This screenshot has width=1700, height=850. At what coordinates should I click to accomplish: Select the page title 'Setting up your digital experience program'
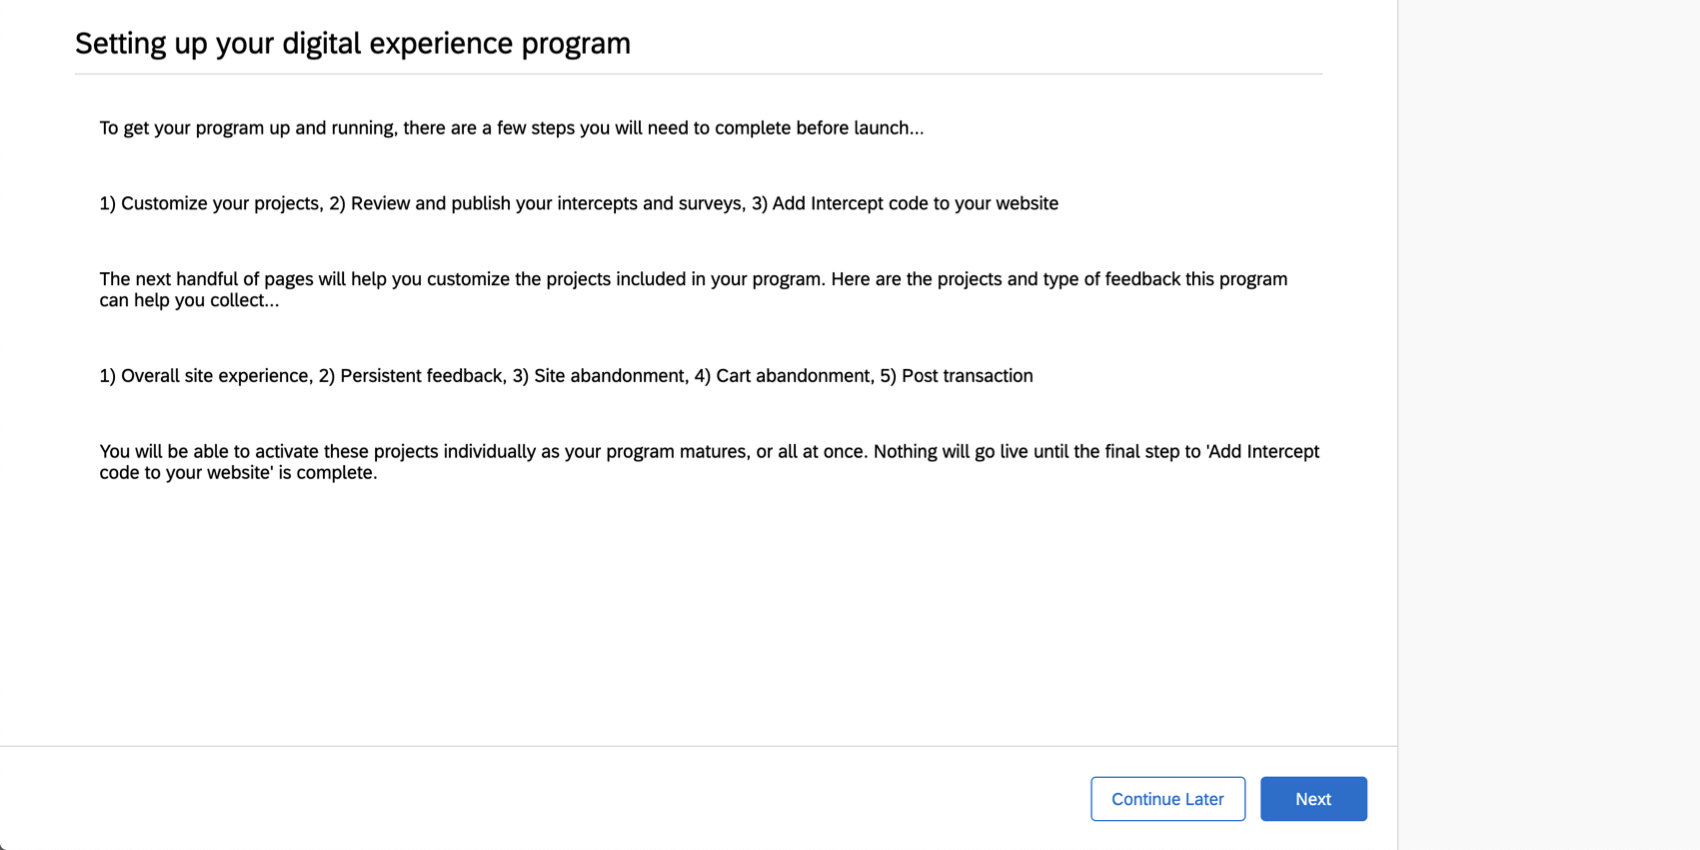(352, 43)
